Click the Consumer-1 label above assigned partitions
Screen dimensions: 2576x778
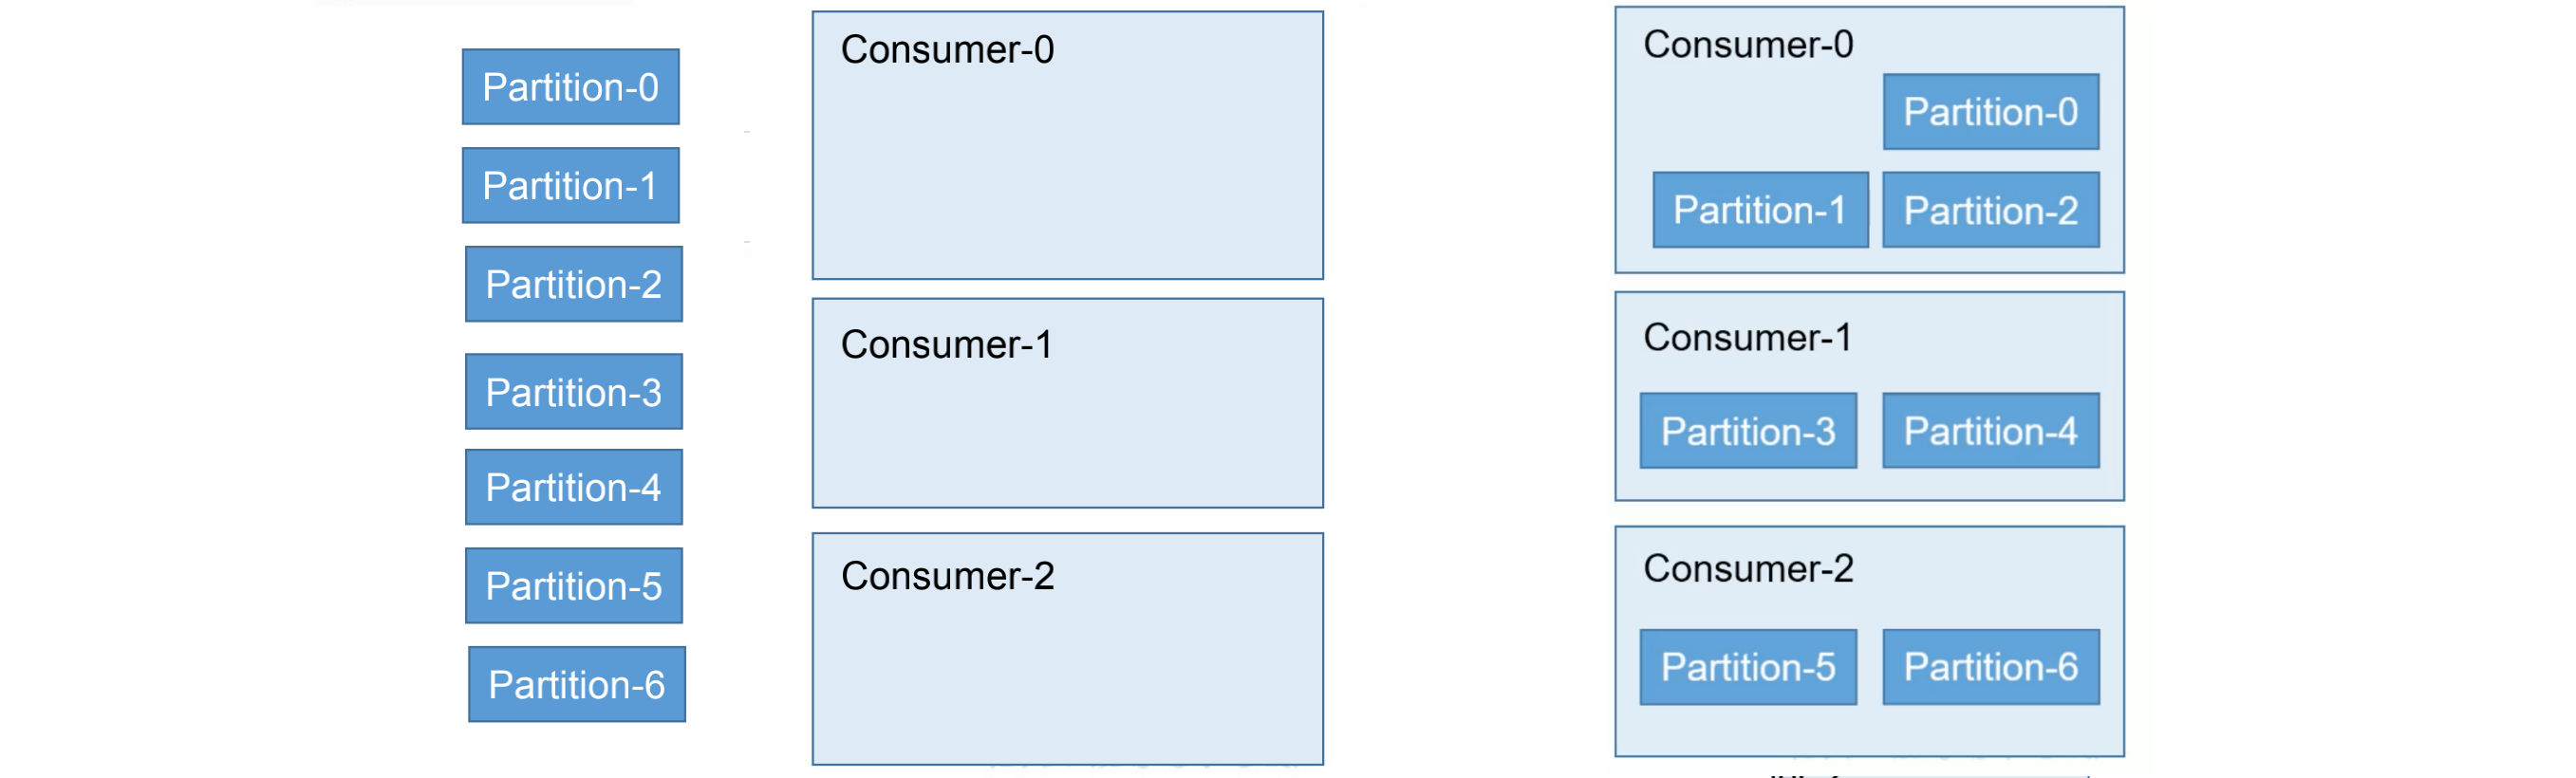pos(1746,338)
